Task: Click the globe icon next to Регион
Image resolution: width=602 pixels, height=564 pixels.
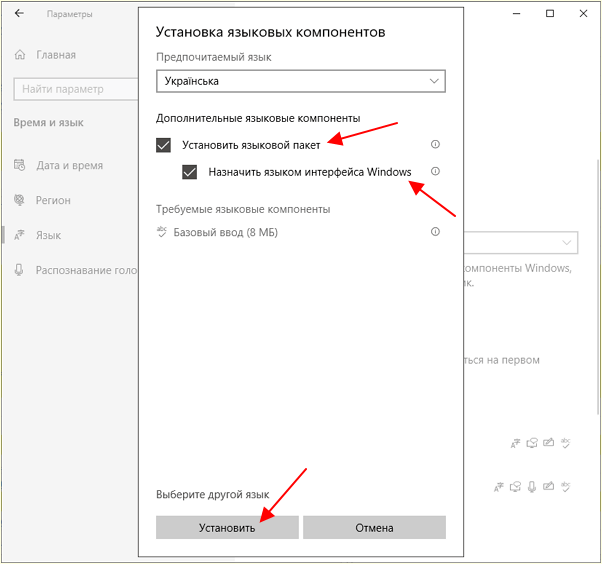Action: (19, 200)
